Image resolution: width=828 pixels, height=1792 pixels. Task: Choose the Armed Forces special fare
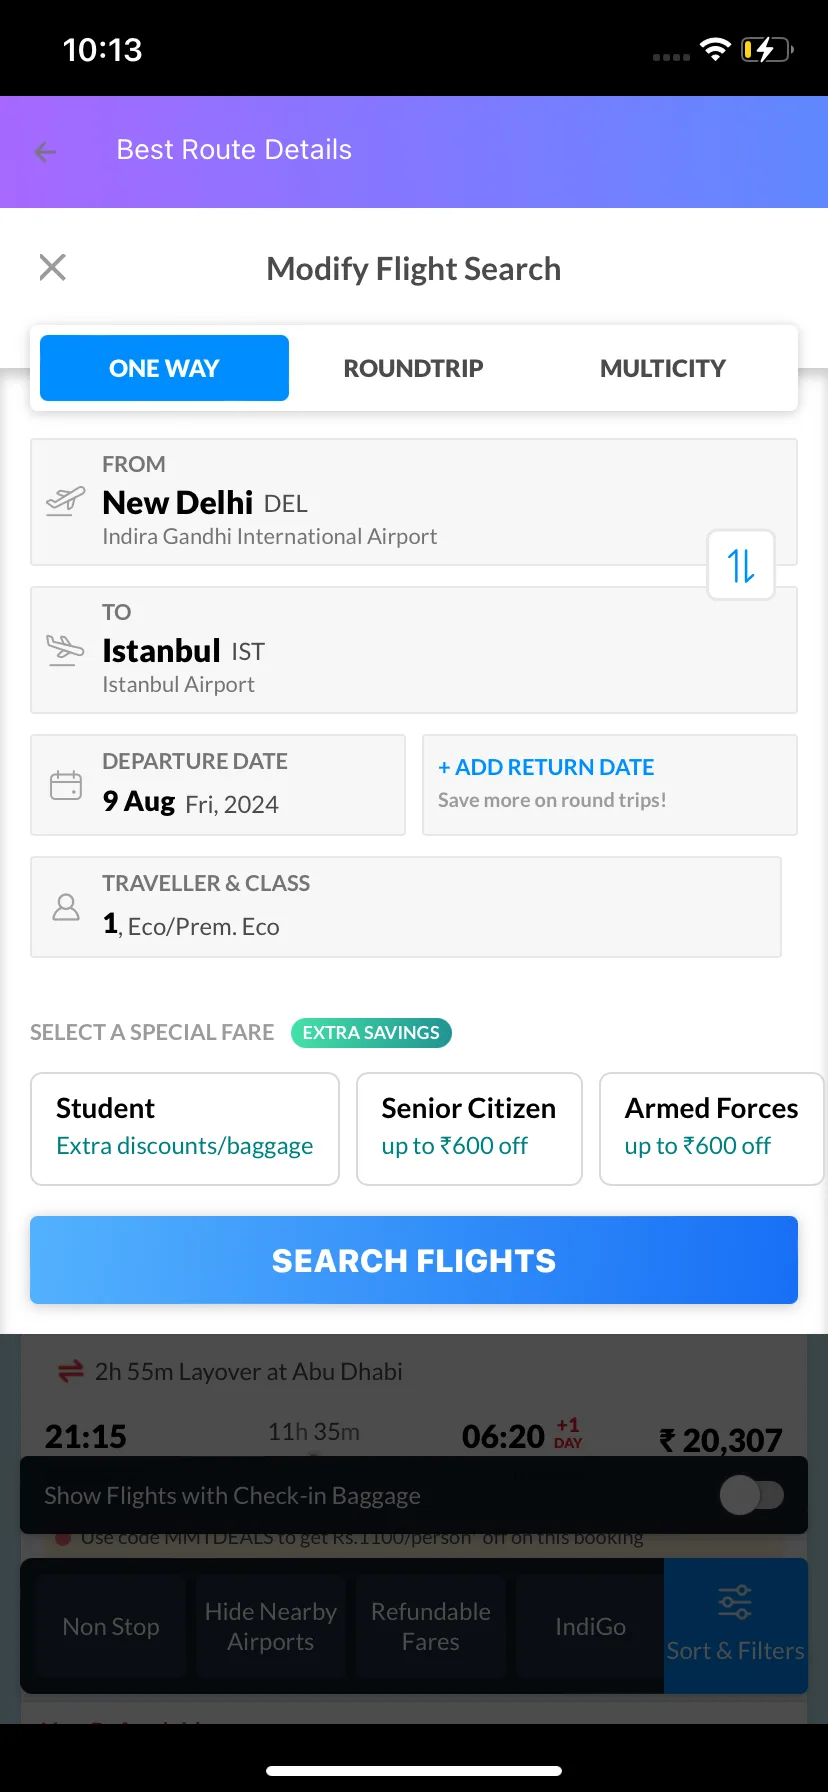coord(712,1129)
